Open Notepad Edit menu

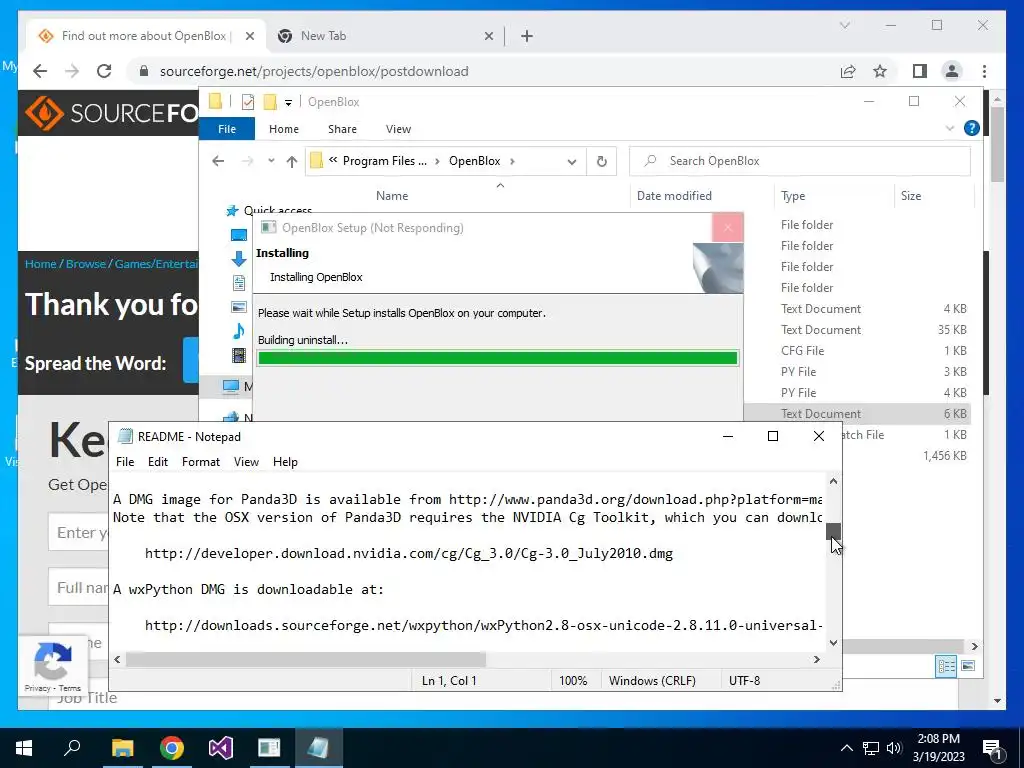157,462
